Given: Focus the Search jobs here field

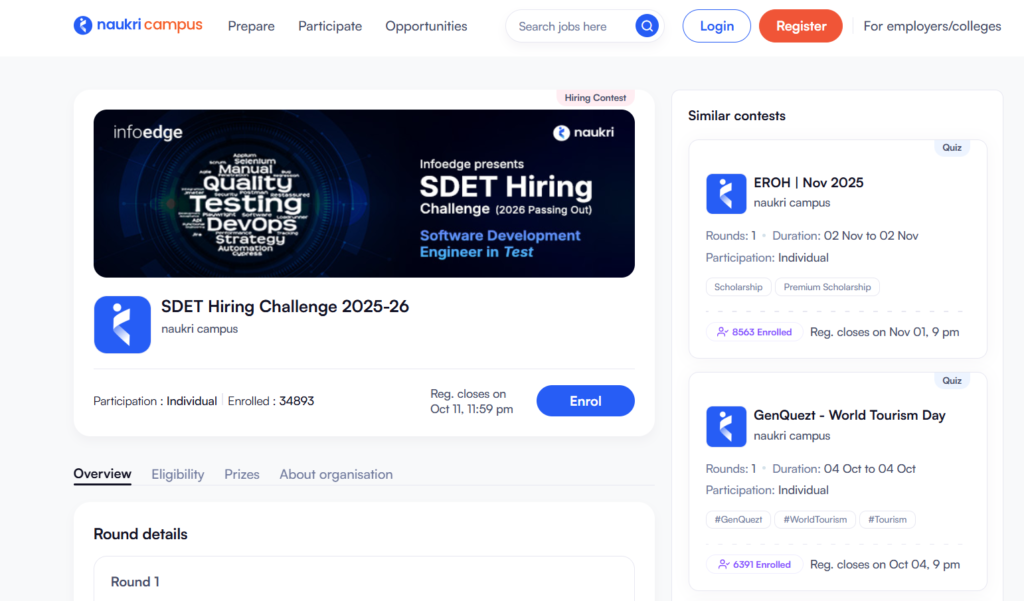Looking at the screenshot, I should pyautogui.click(x=570, y=26).
